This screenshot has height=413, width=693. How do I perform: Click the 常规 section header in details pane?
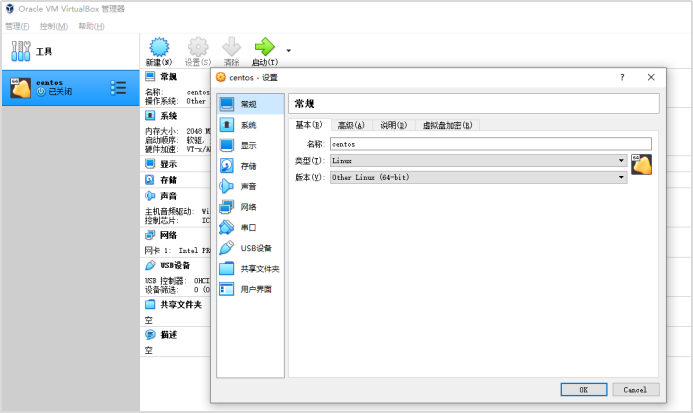[168, 77]
